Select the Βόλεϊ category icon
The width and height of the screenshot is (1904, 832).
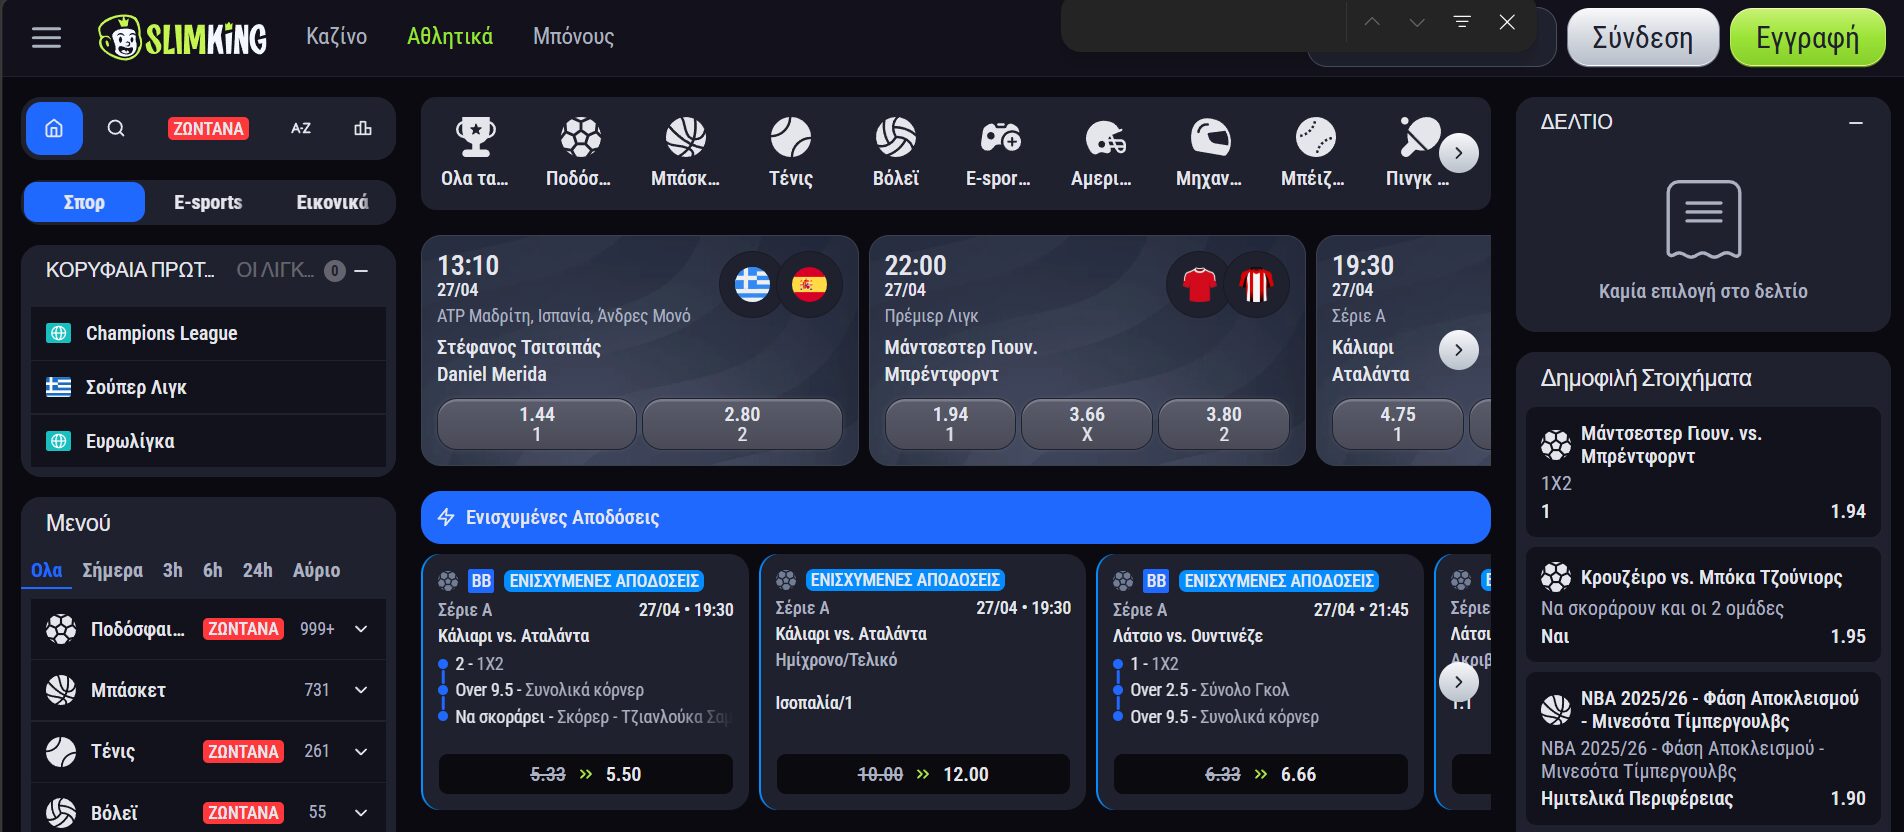[895, 137]
